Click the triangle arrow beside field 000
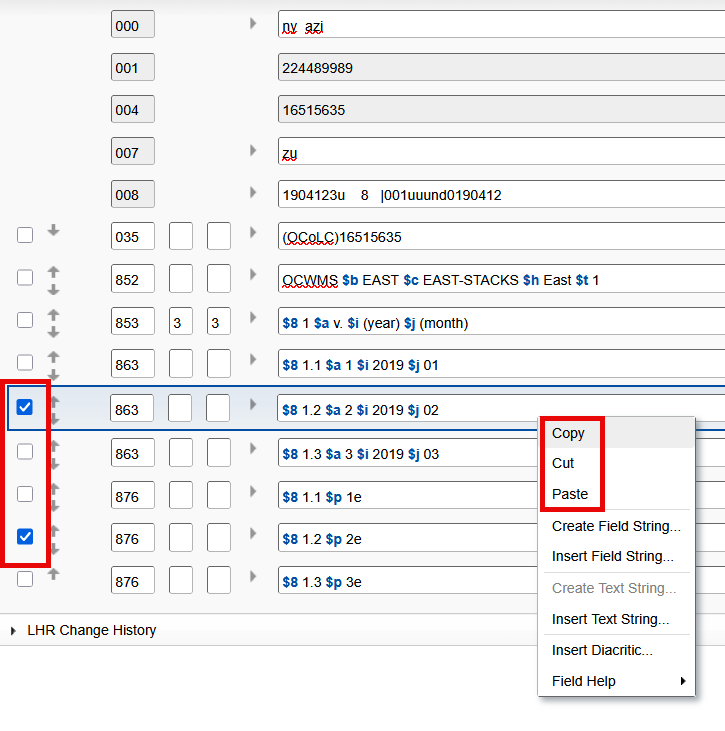 pos(253,23)
